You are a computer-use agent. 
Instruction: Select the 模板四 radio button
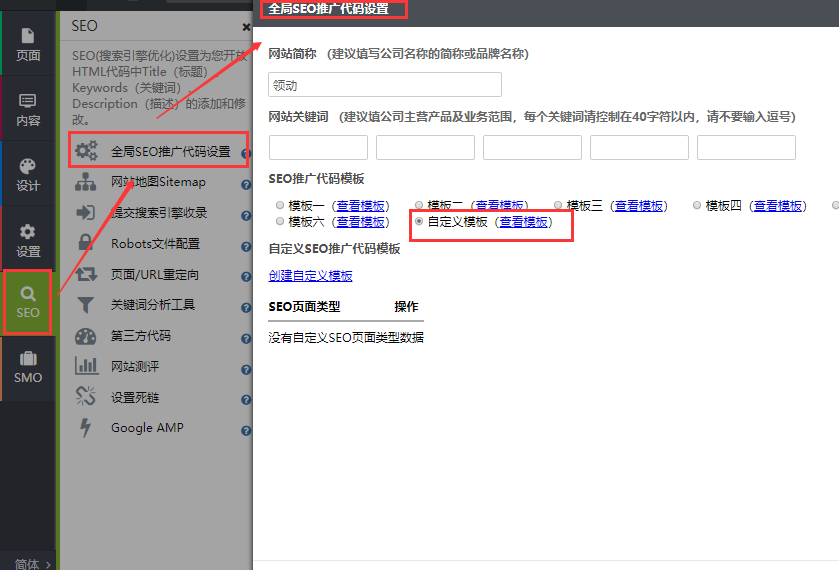click(698, 205)
